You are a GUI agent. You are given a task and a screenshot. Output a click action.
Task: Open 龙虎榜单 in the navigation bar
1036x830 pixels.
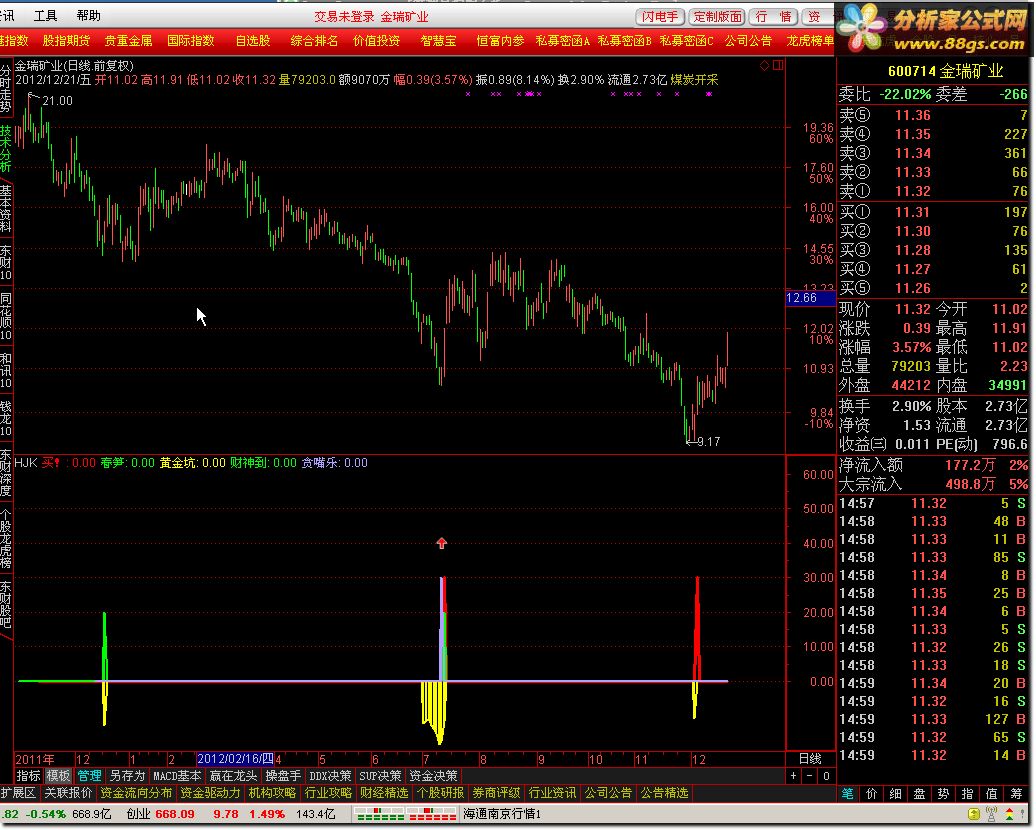[x=810, y=41]
